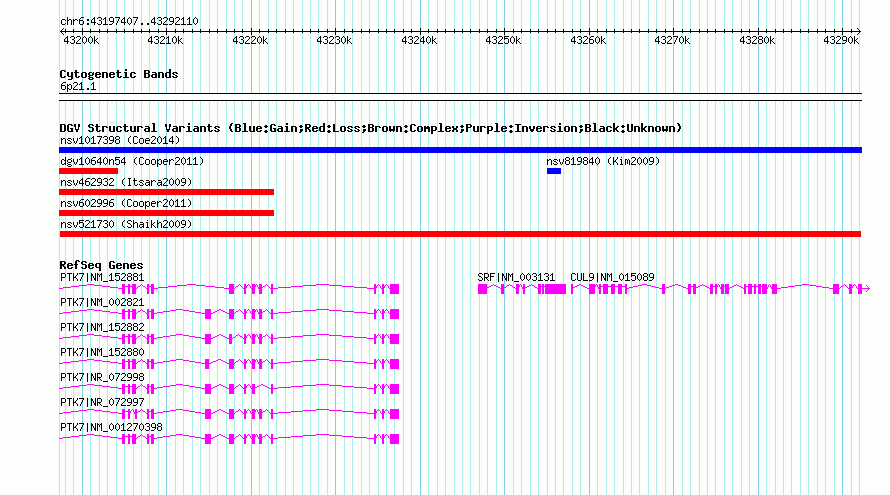890x495 pixels.
Task: Select the red nsv602996 loss bar
Action: 166,213
